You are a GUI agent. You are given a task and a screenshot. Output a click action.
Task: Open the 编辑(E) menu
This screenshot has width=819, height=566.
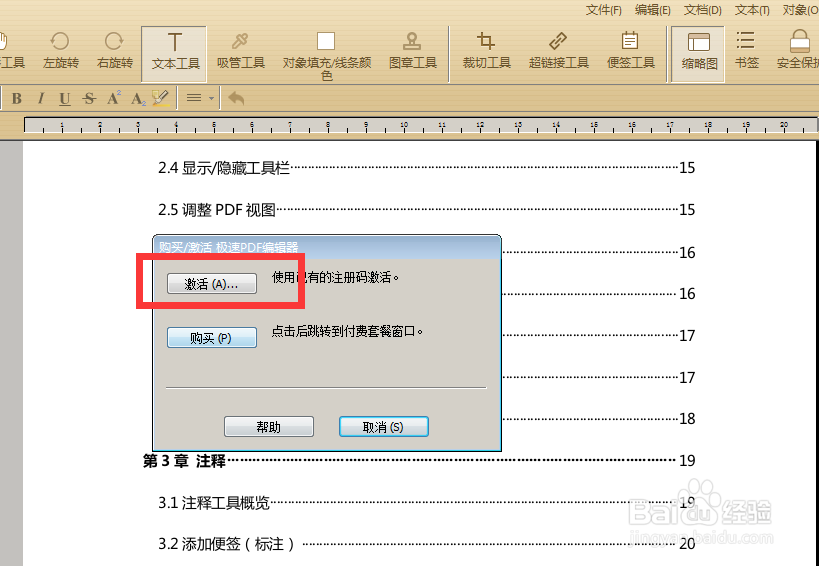tap(652, 10)
